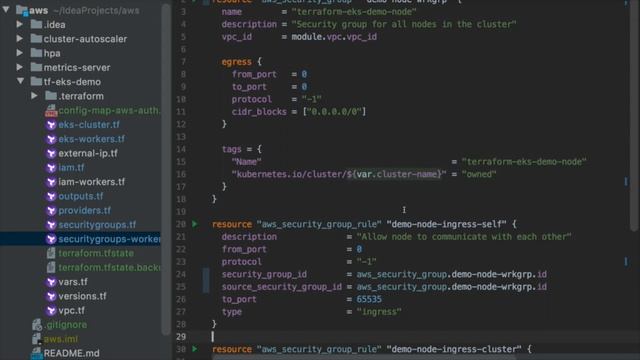
Task: Expand the .idea folder arrow
Action: click(x=20, y=24)
